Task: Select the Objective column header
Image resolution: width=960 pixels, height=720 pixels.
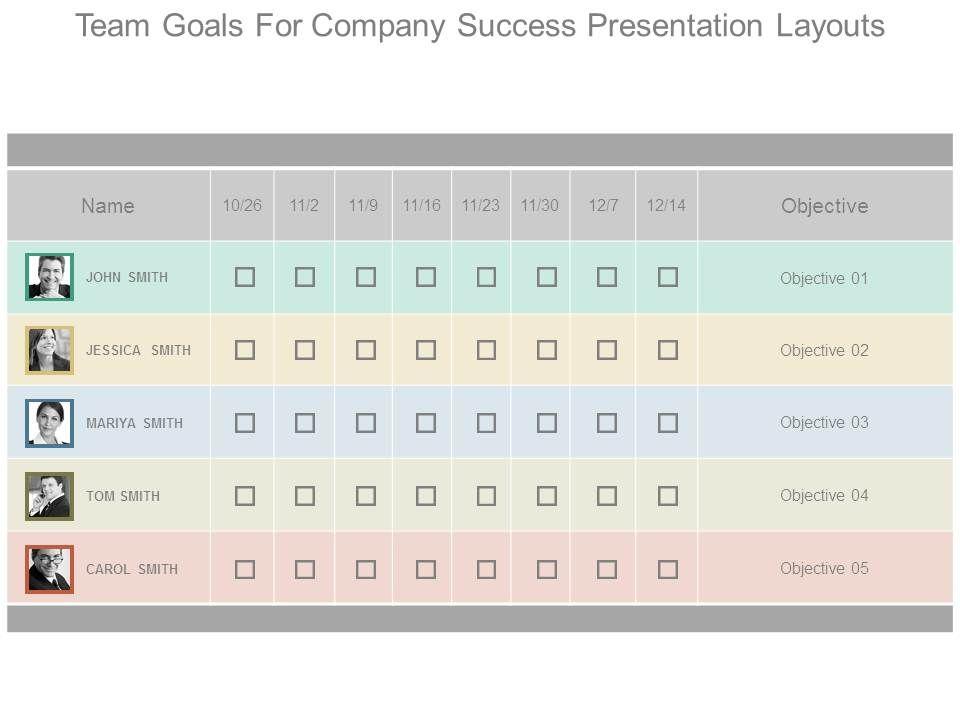Action: pyautogui.click(x=824, y=206)
